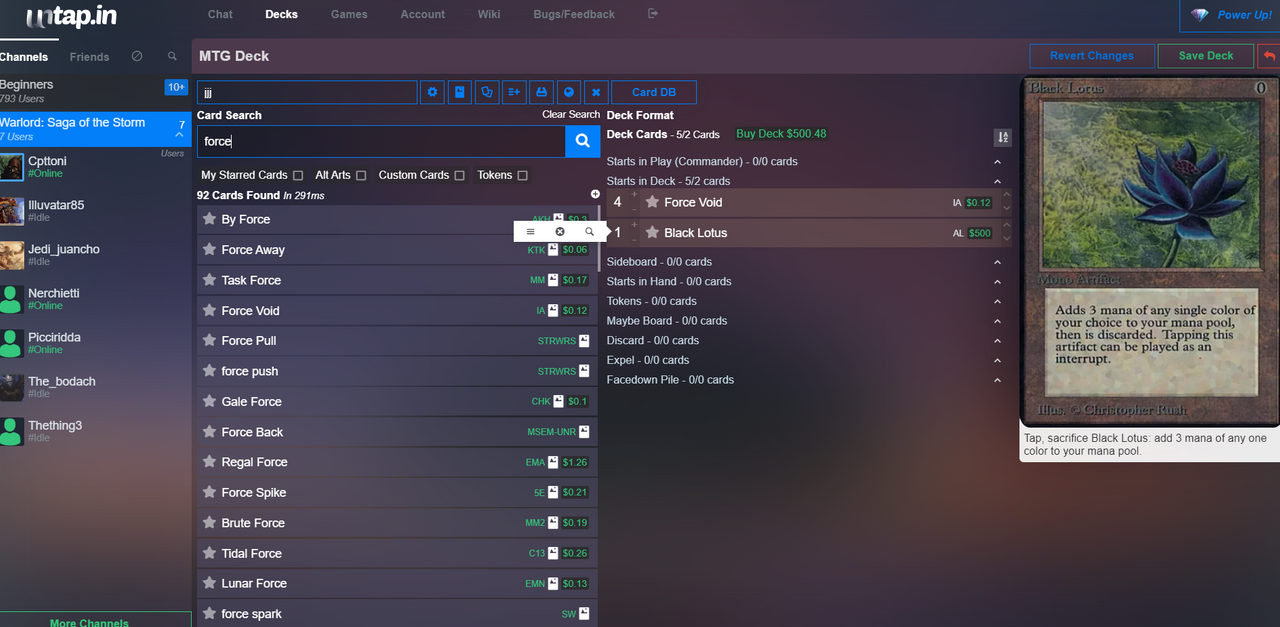Check the Custom Cards checkbox
This screenshot has width=1280, height=627.
point(459,175)
